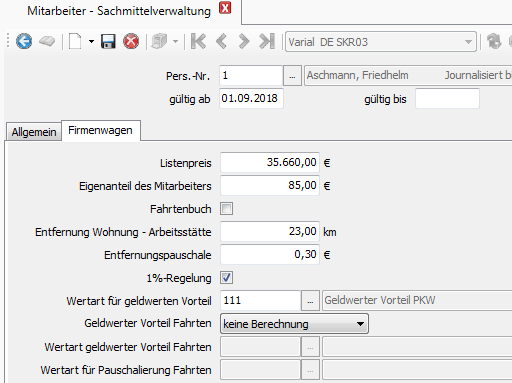This screenshot has width=512, height=383.
Task: Expand the arrow beside the copy icon
Action: 175,42
